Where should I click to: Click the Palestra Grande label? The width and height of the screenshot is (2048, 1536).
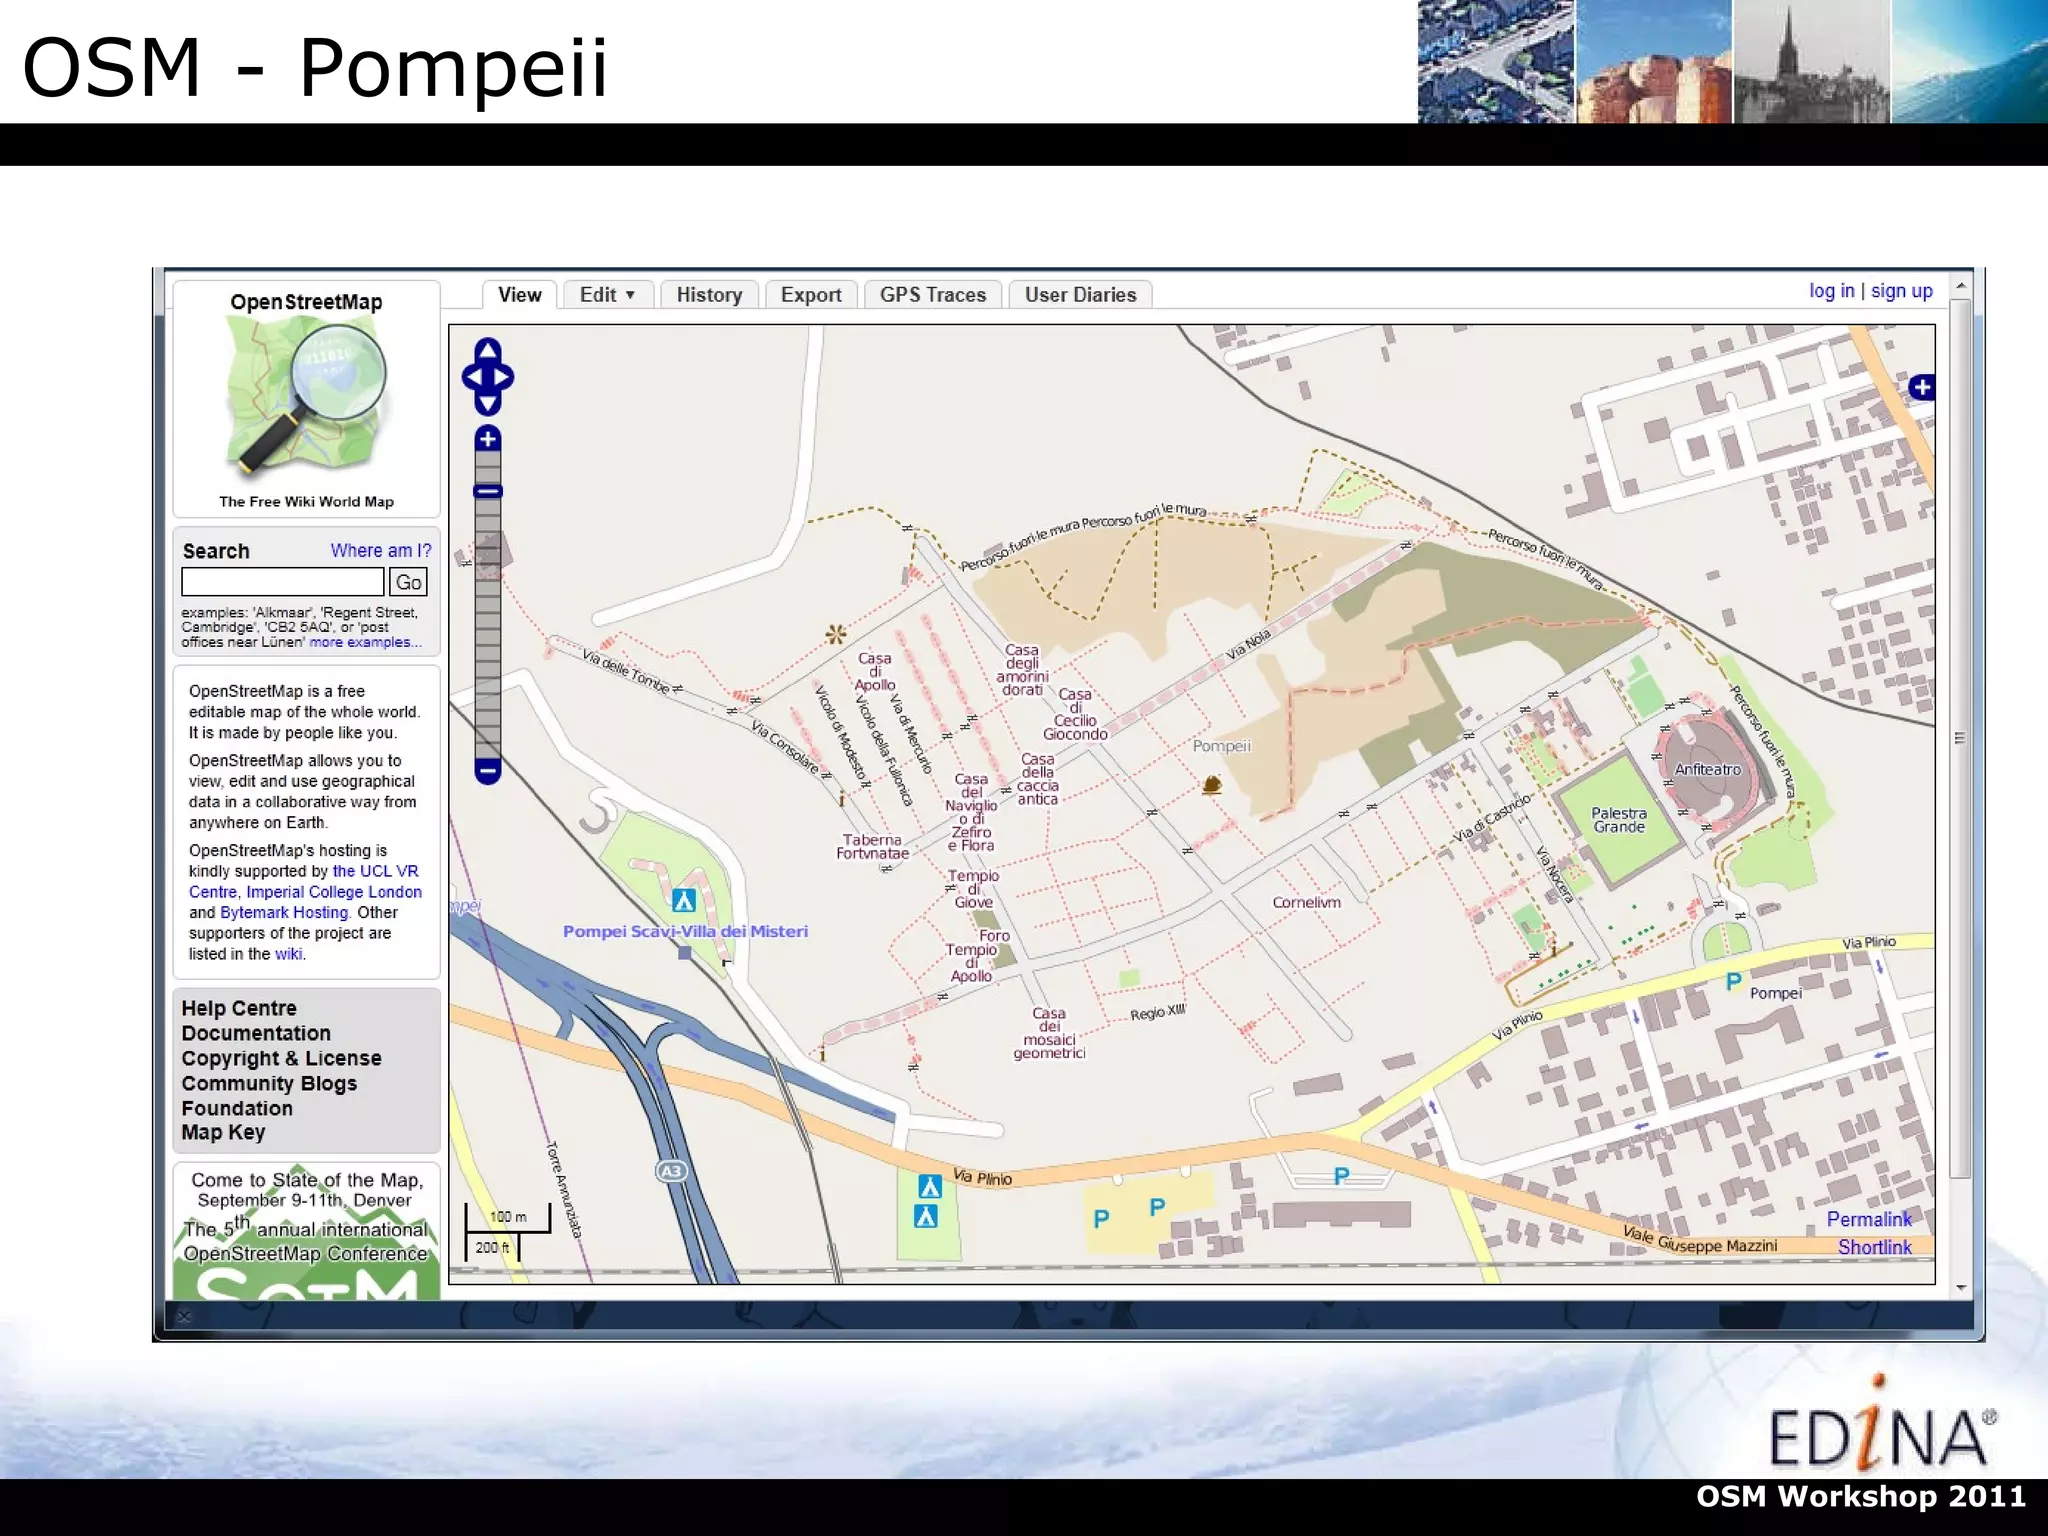point(1619,820)
